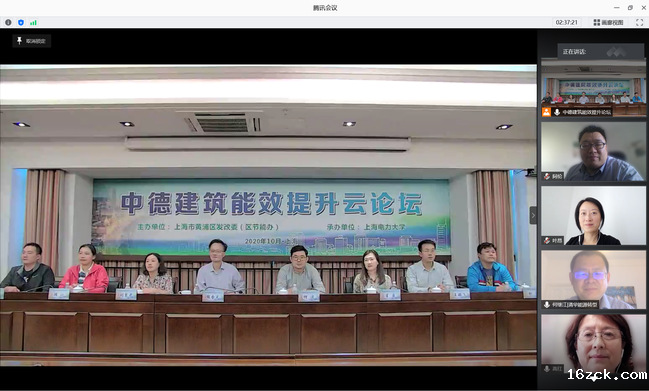The image size is (649, 391).
Task: Click mic icon on fourth participant tile
Action: 547,305
